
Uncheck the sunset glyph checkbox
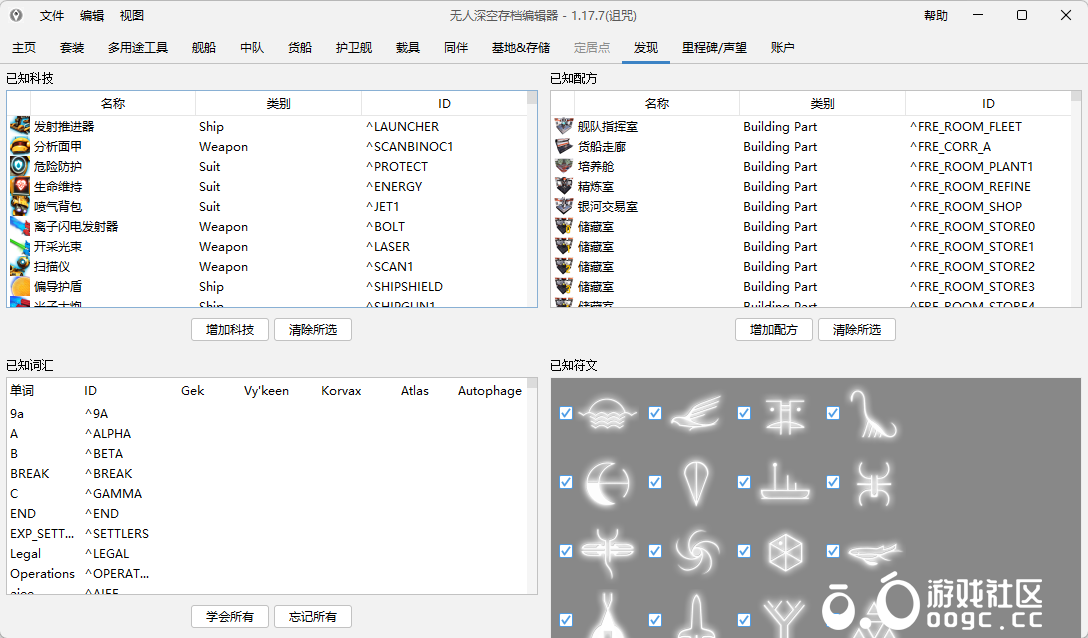pos(566,414)
